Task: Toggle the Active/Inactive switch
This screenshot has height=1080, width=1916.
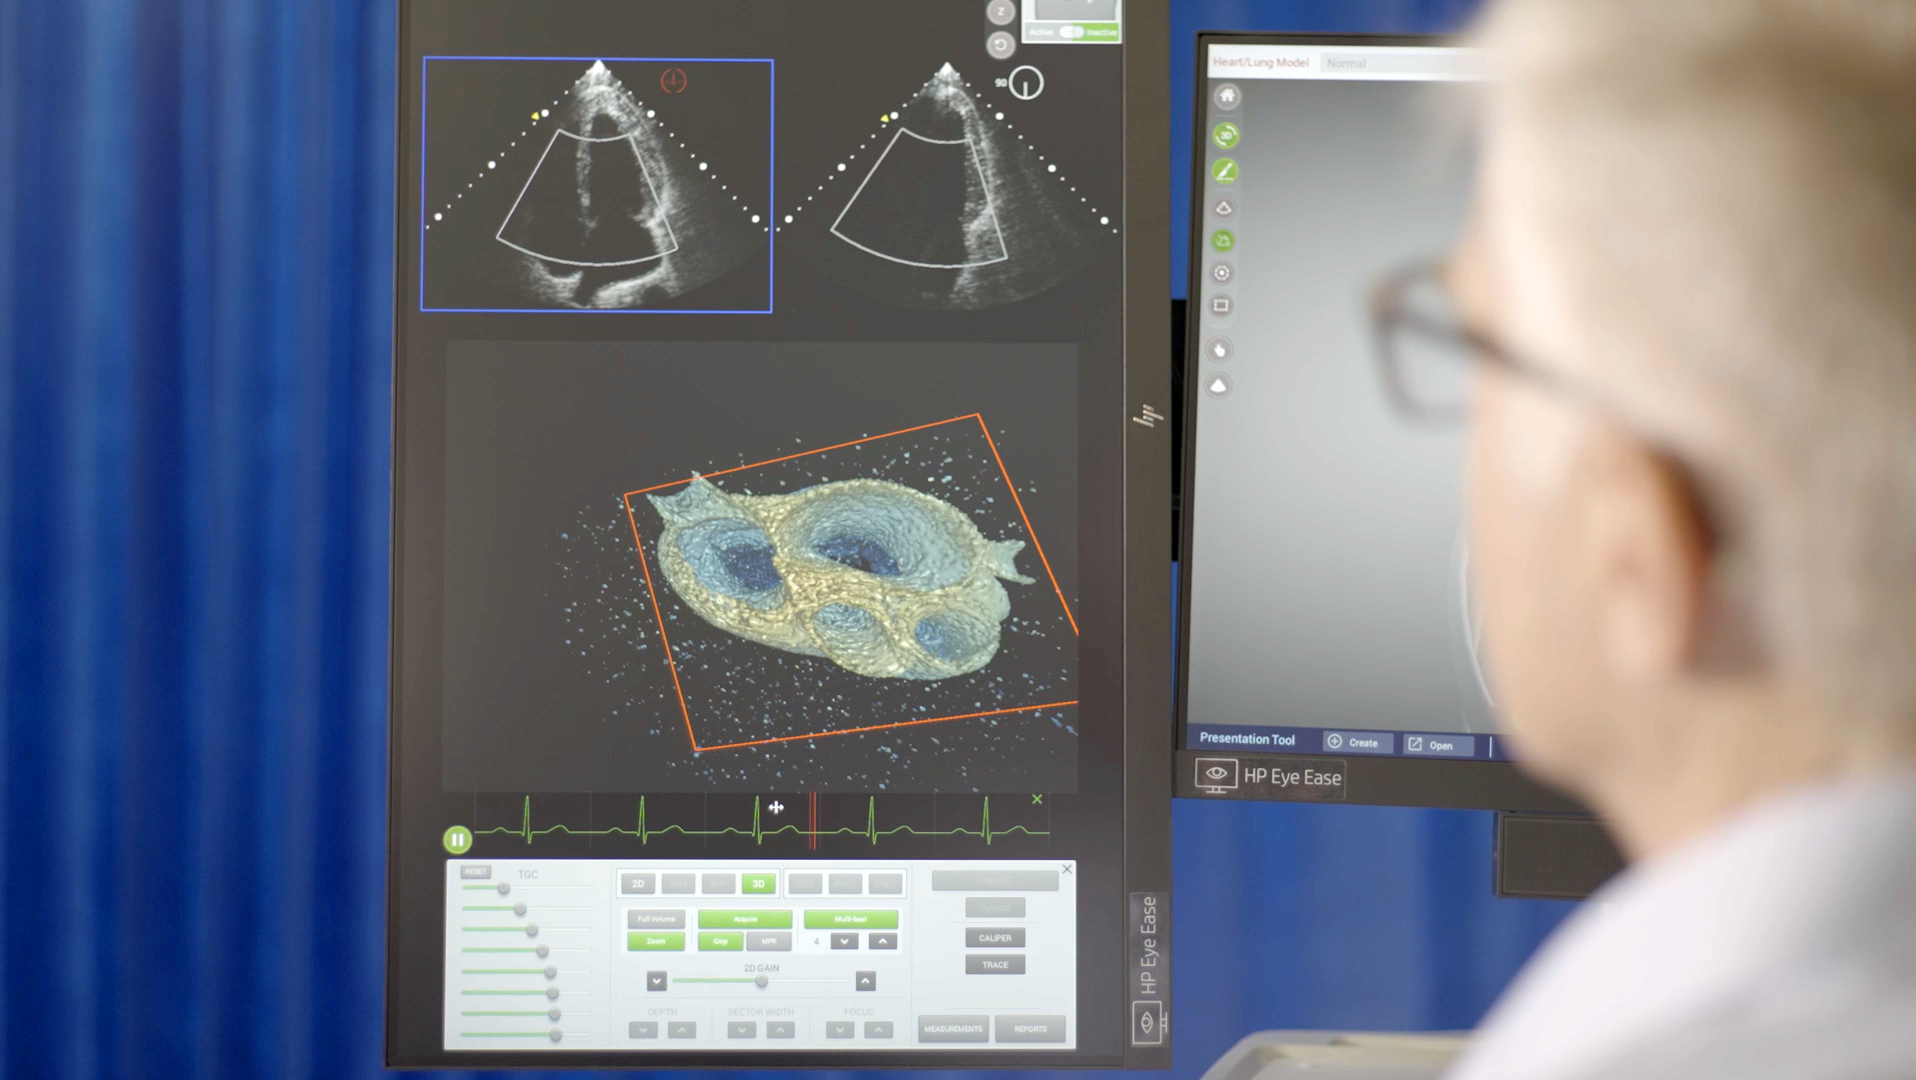Action: point(1072,32)
